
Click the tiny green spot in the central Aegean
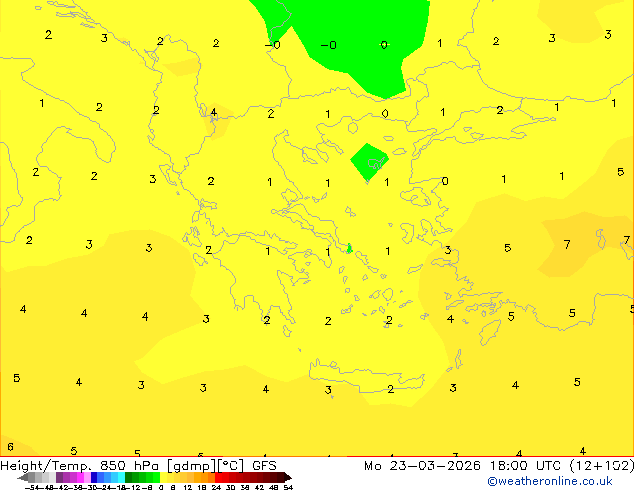coord(349,249)
